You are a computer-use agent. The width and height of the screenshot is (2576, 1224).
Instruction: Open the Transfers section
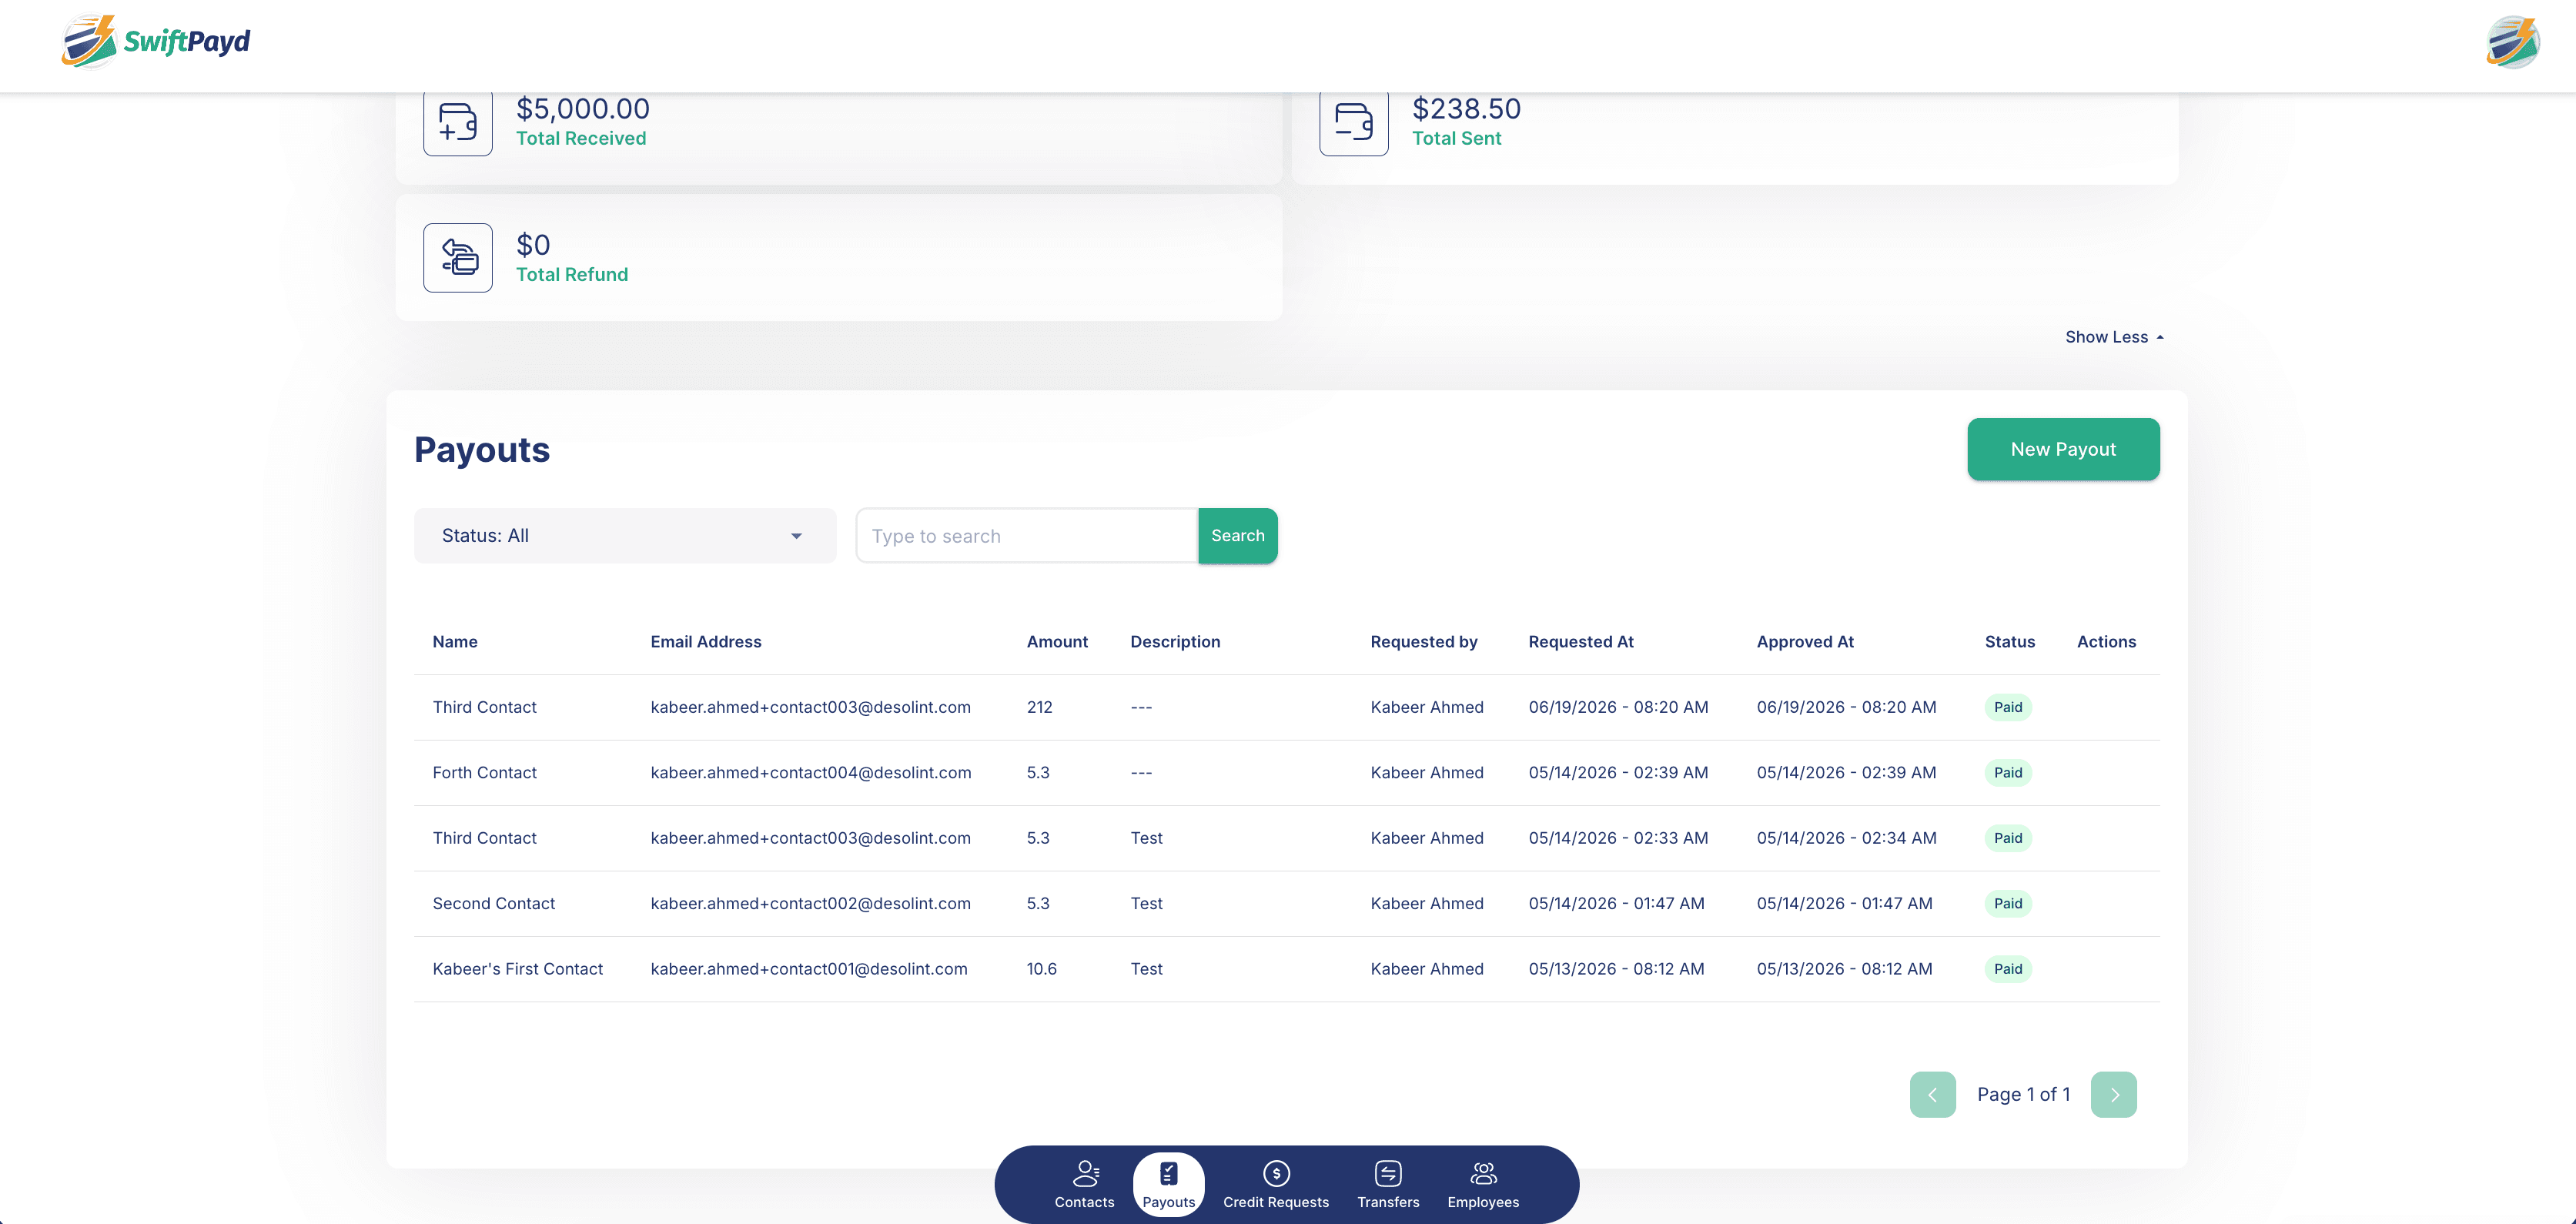(x=1388, y=1184)
